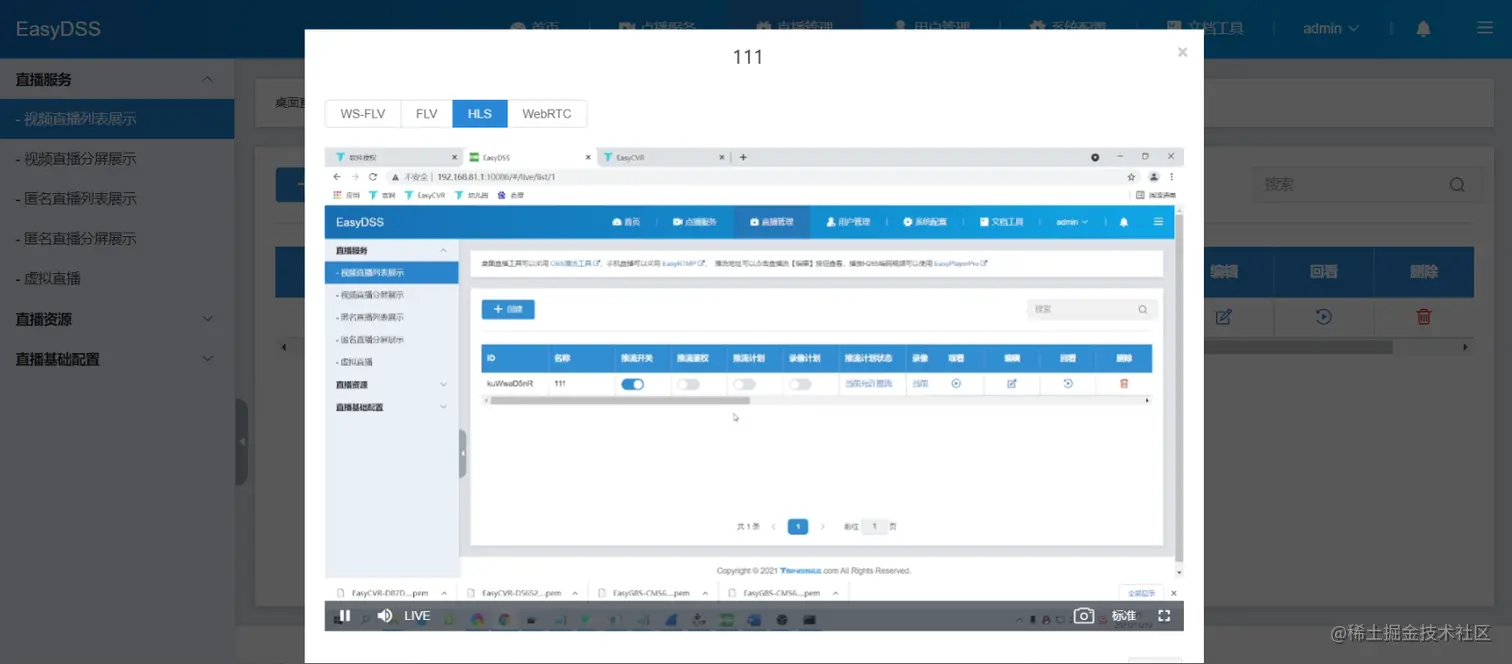1512x664 pixels.
Task: Open 虚拟直播 in sidebar
Action: (117, 279)
